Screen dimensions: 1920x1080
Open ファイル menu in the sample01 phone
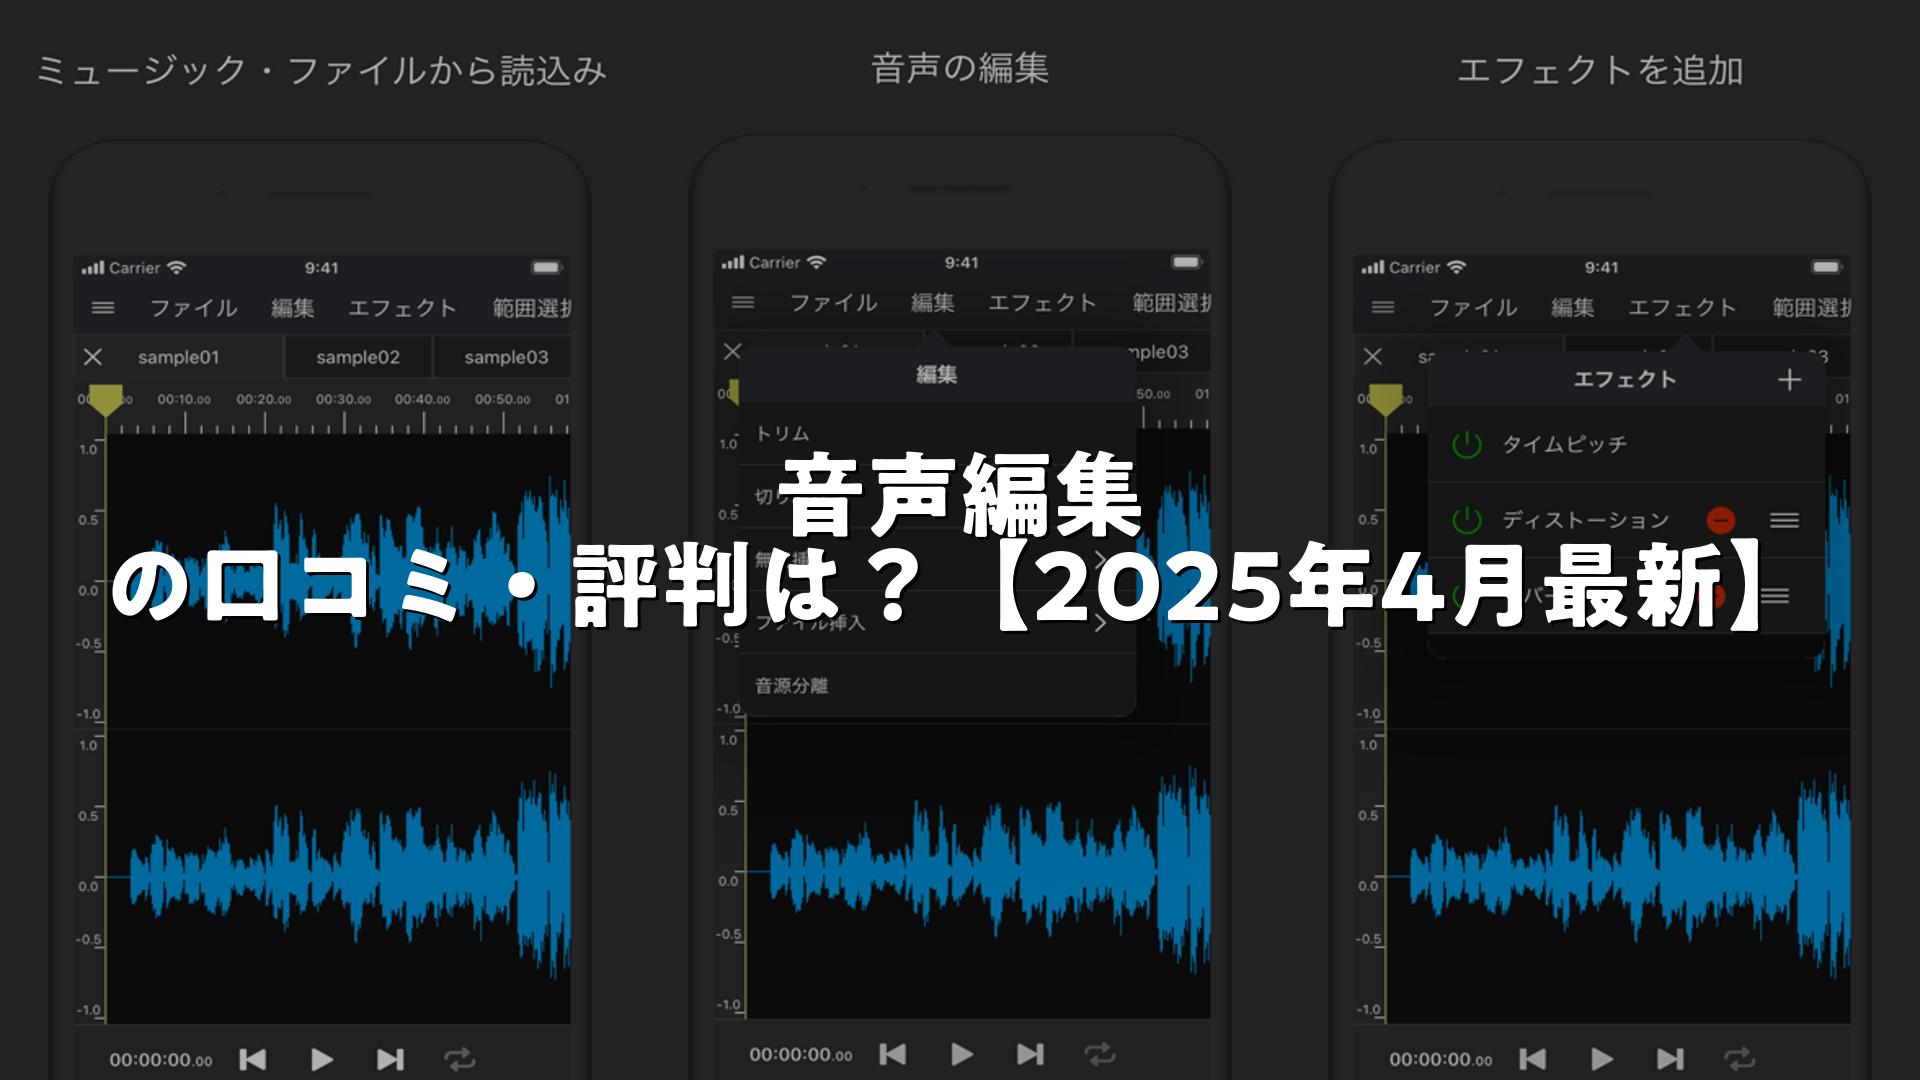194,308
